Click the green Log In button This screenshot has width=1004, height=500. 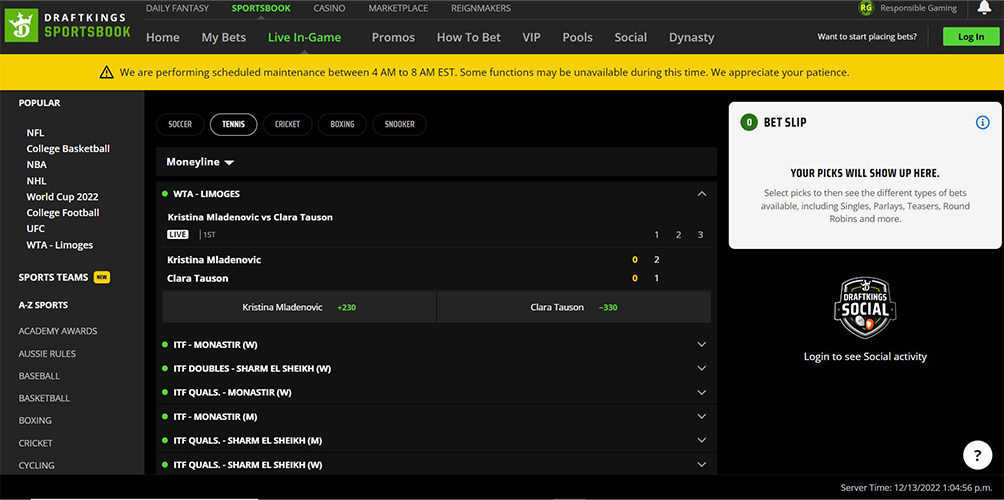pyautogui.click(x=971, y=36)
